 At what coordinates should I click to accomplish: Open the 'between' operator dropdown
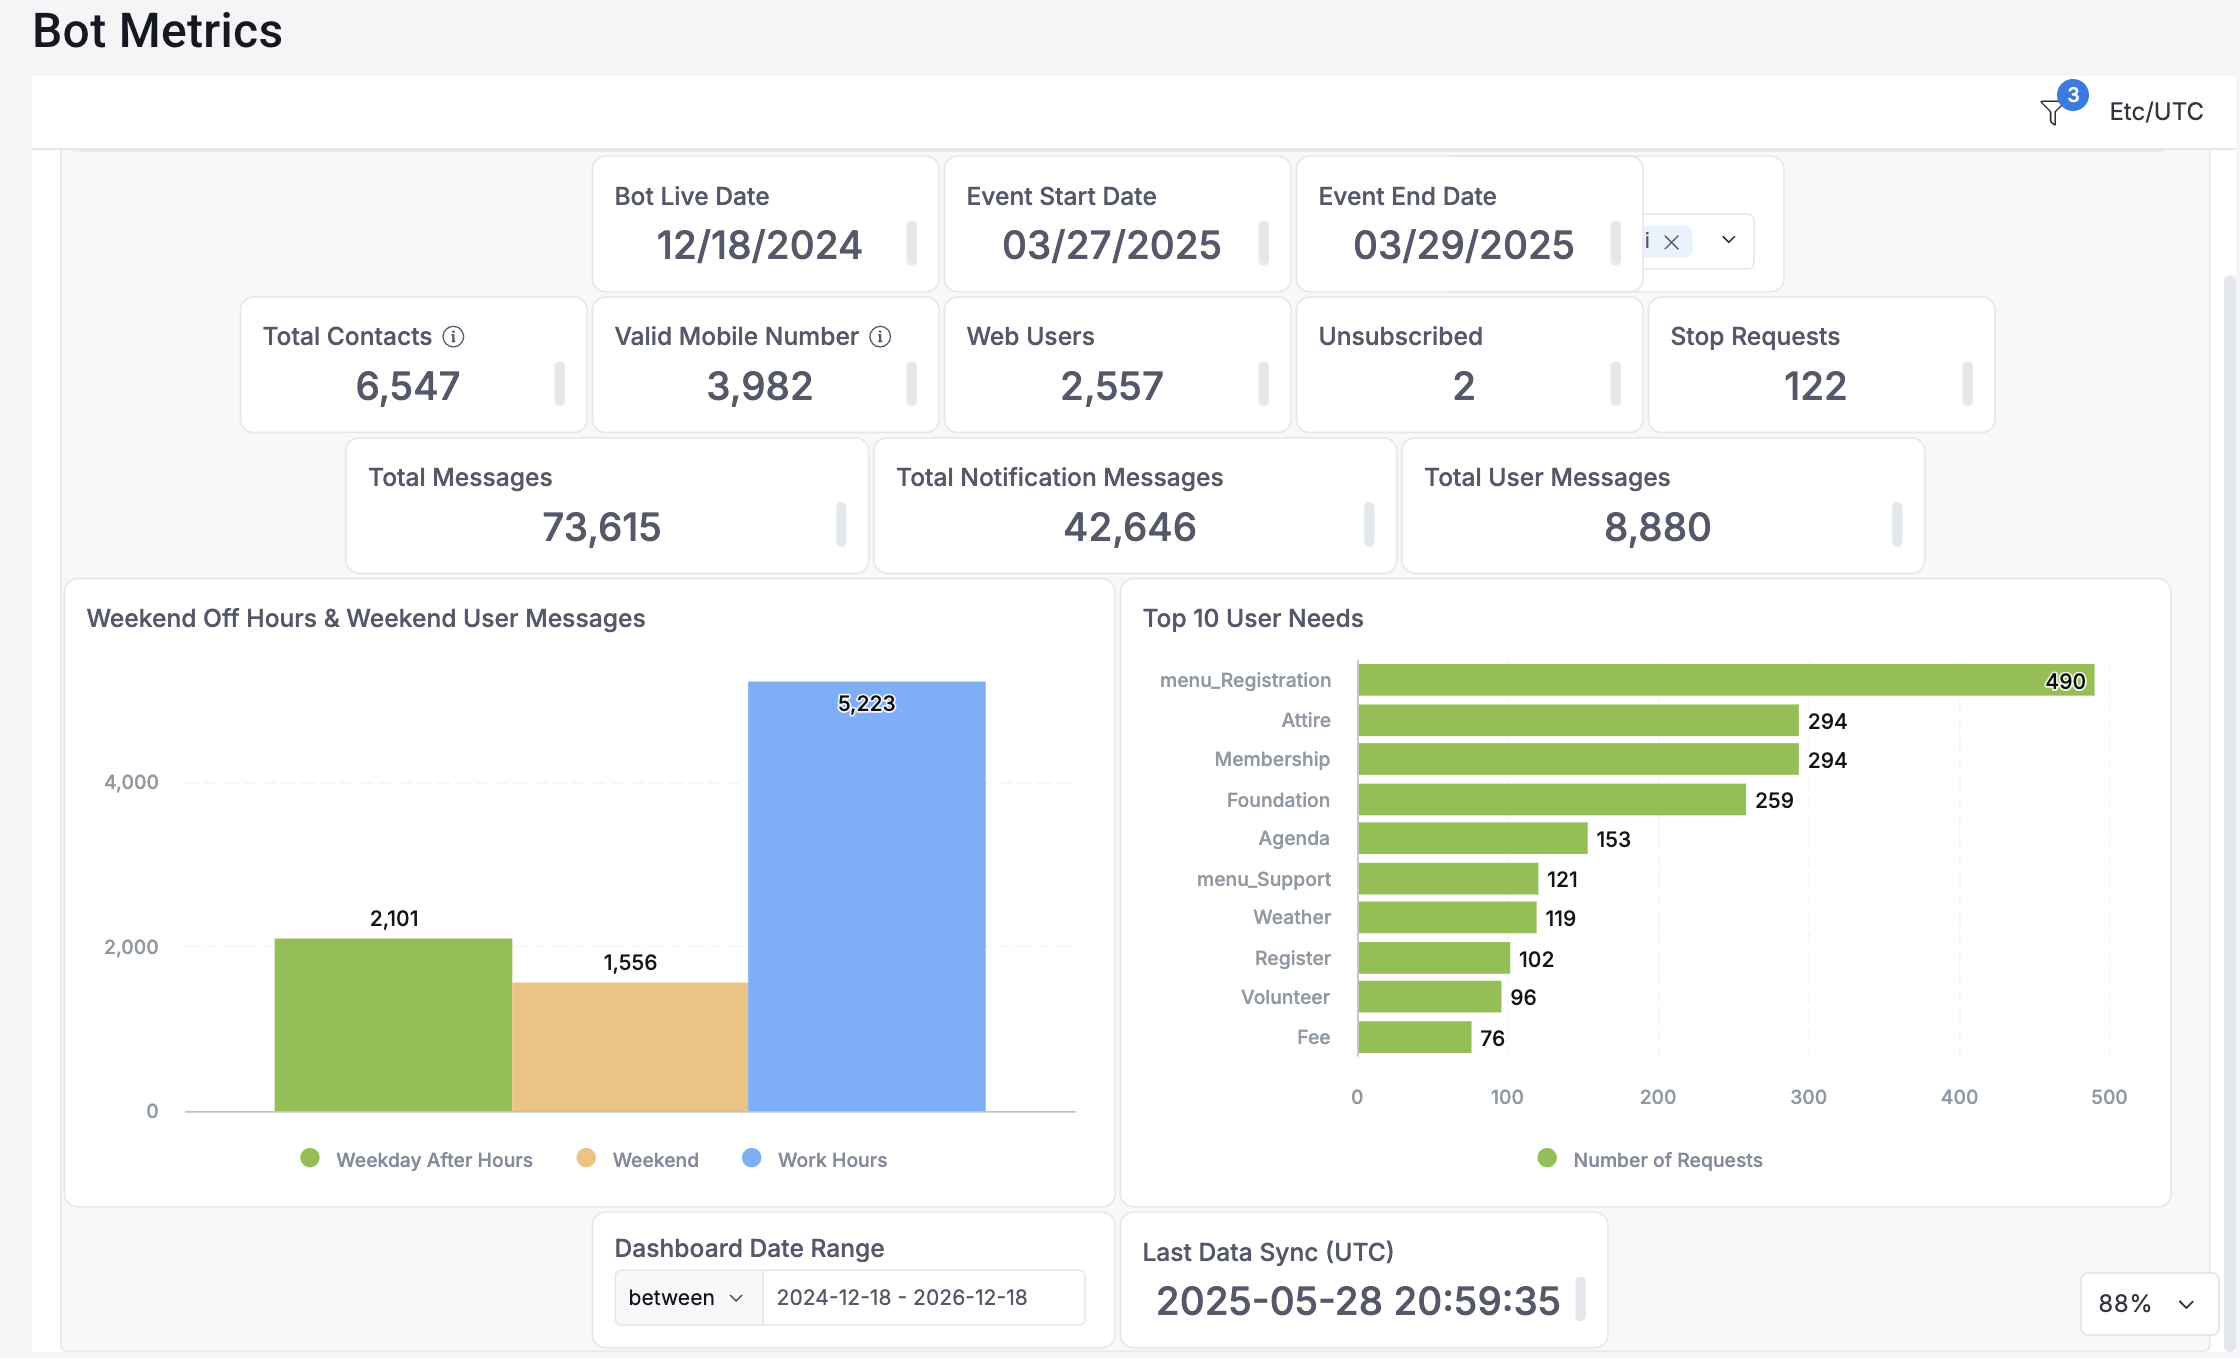pos(686,1297)
